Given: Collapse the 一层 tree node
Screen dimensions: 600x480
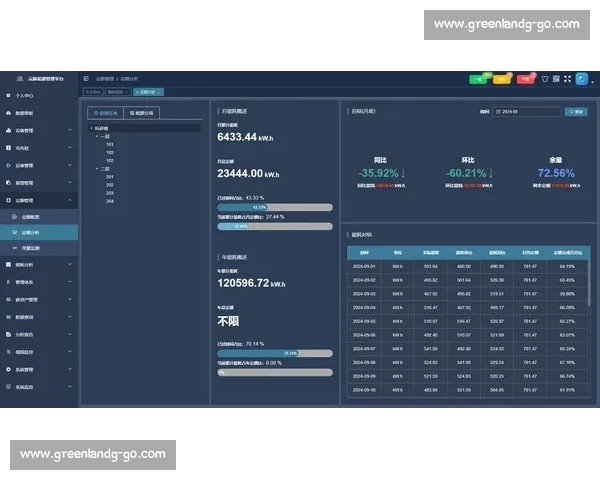Looking at the screenshot, I should 95,135.
